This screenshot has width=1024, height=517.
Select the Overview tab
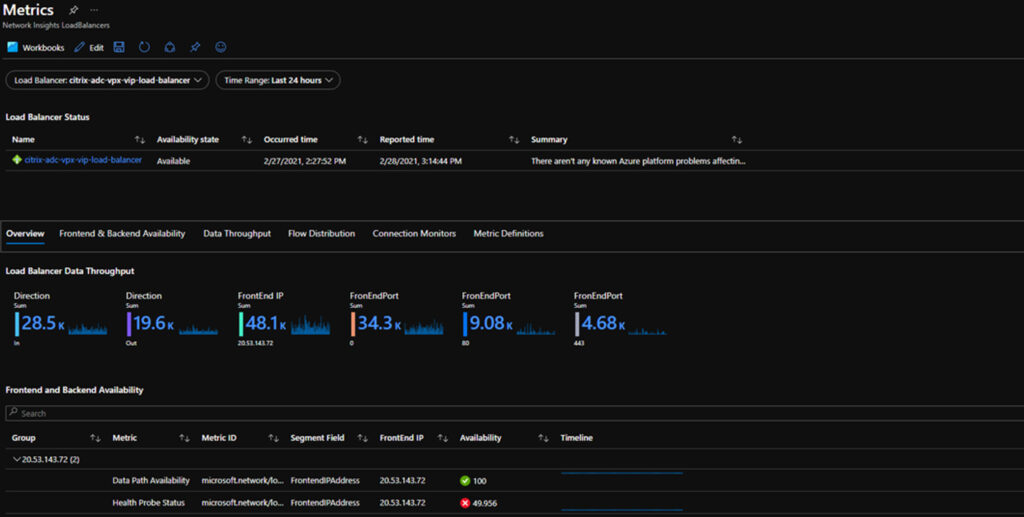point(25,234)
